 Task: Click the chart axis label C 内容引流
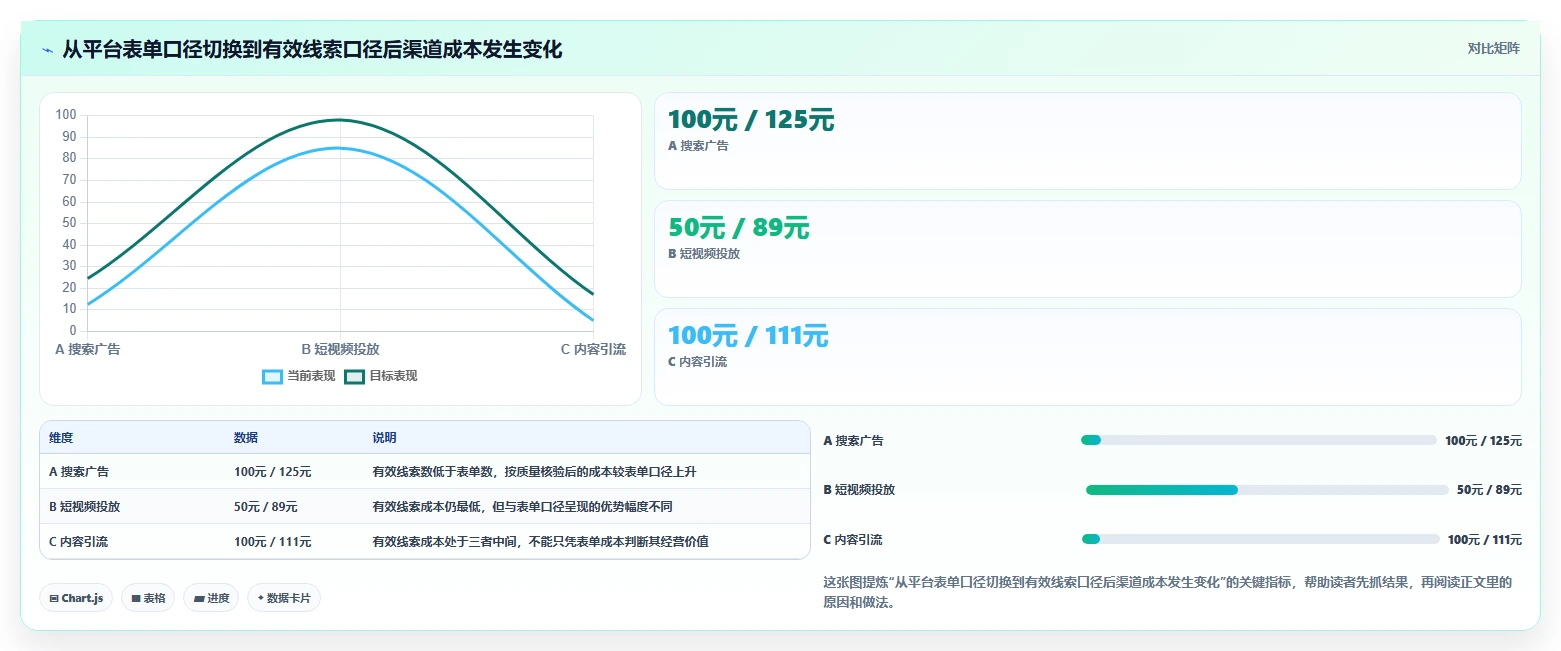tap(593, 349)
